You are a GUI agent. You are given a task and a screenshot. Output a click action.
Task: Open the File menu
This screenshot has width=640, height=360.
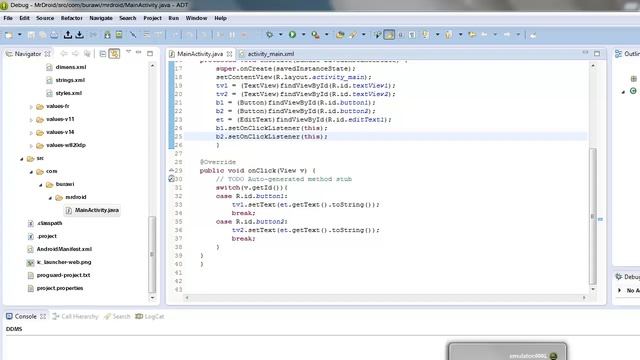(x=8, y=18)
